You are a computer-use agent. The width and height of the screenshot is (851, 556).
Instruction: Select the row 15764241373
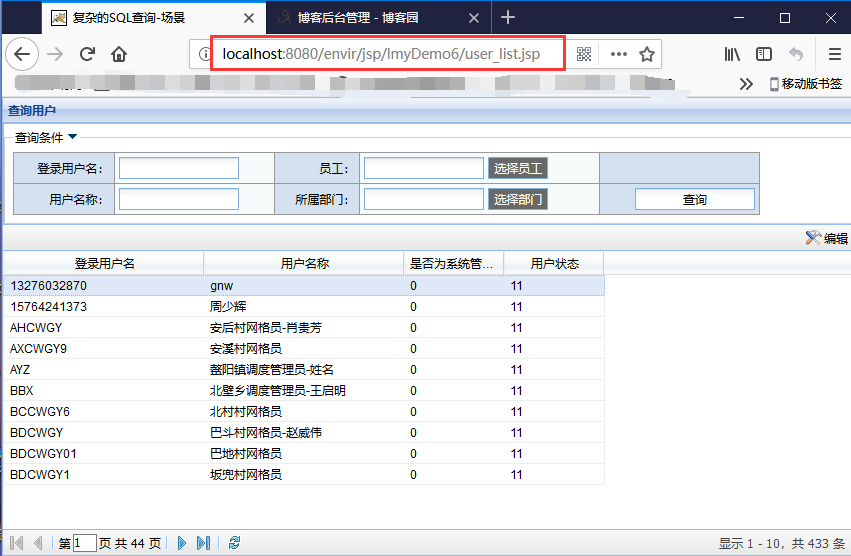pos(304,307)
